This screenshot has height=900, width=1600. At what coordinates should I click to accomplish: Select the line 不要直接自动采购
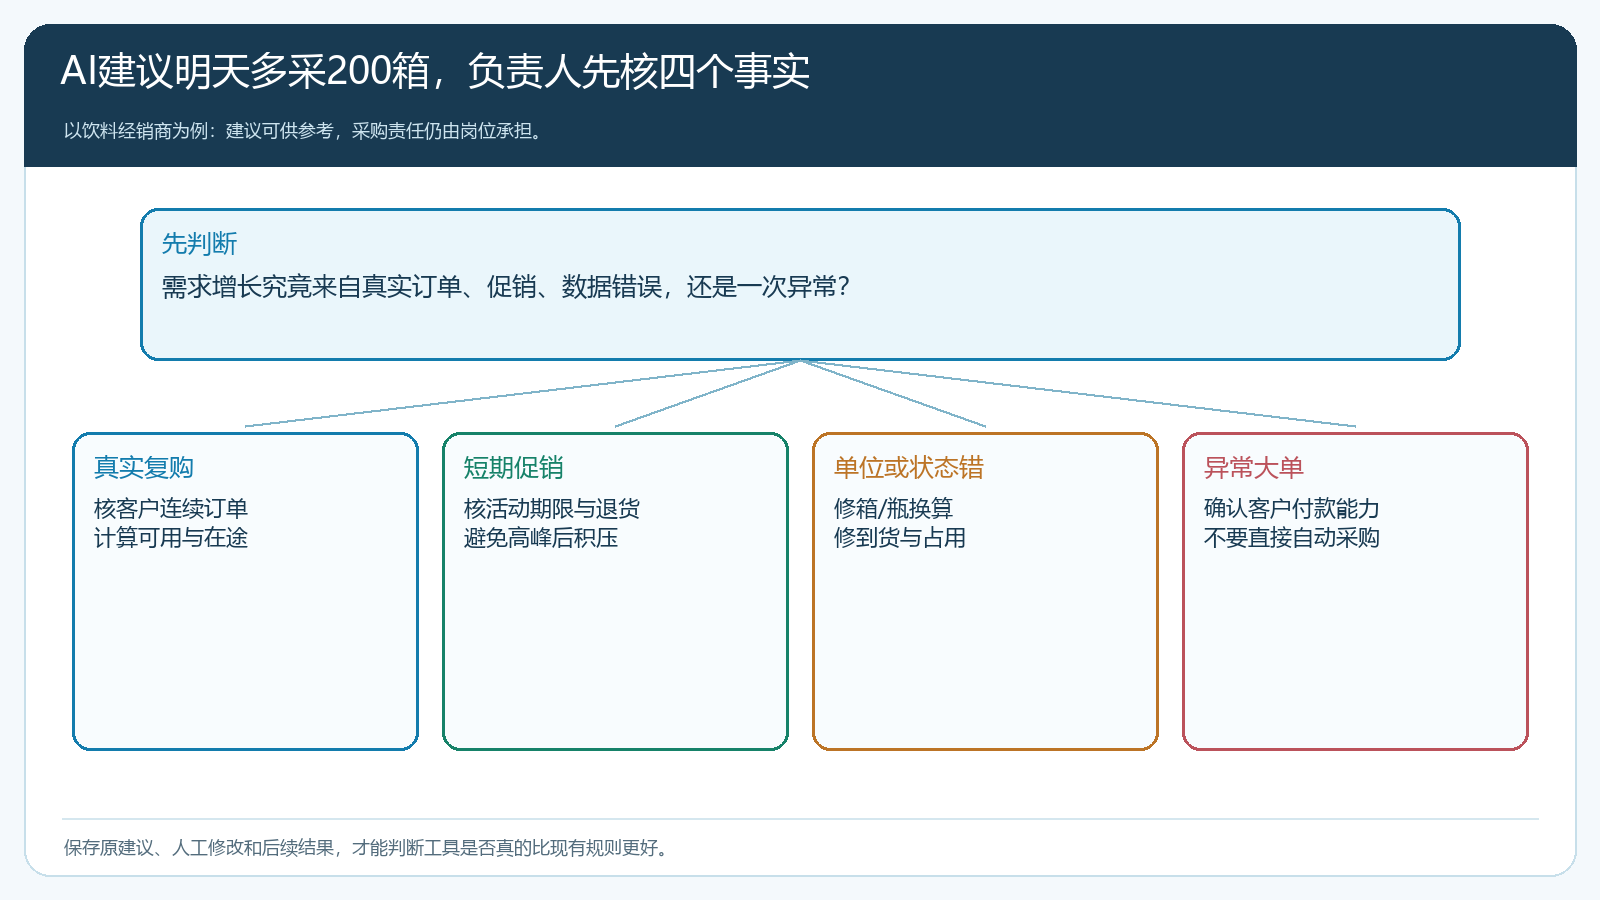point(1291,537)
